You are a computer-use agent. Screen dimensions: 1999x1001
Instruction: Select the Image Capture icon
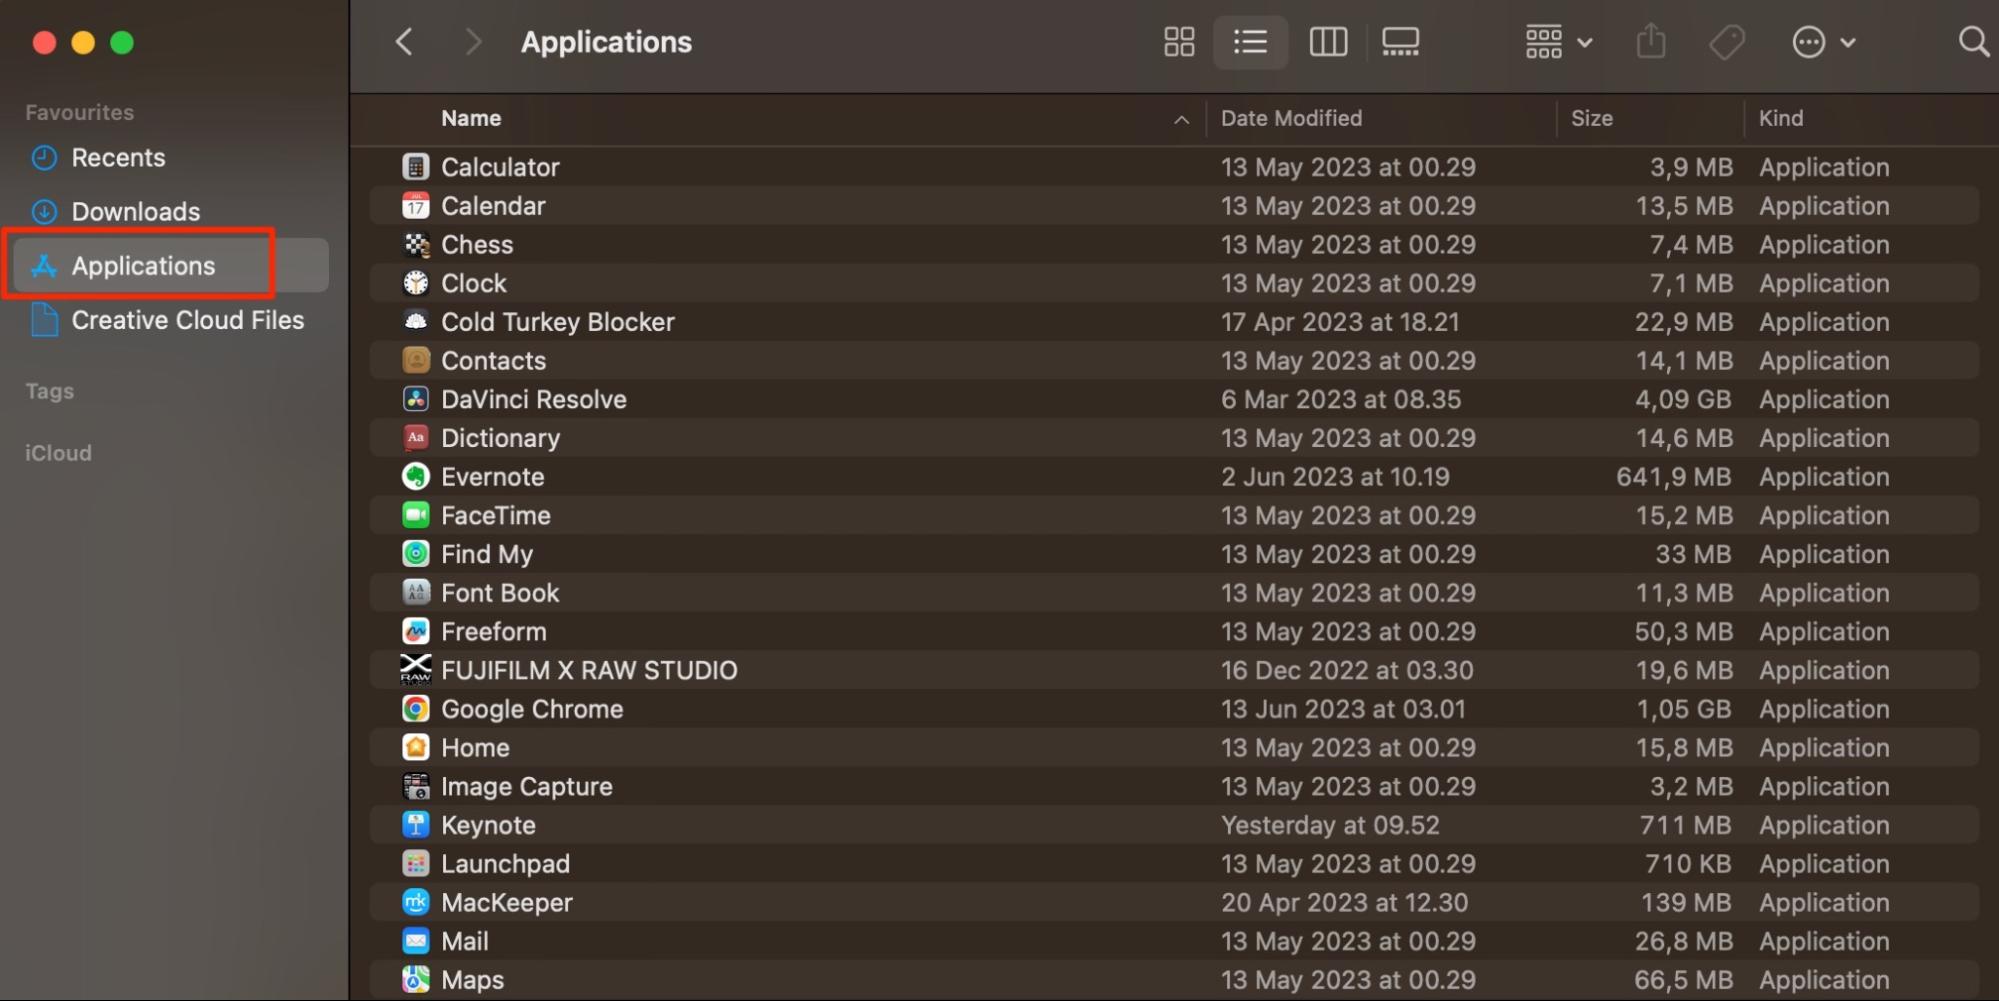pos(416,786)
